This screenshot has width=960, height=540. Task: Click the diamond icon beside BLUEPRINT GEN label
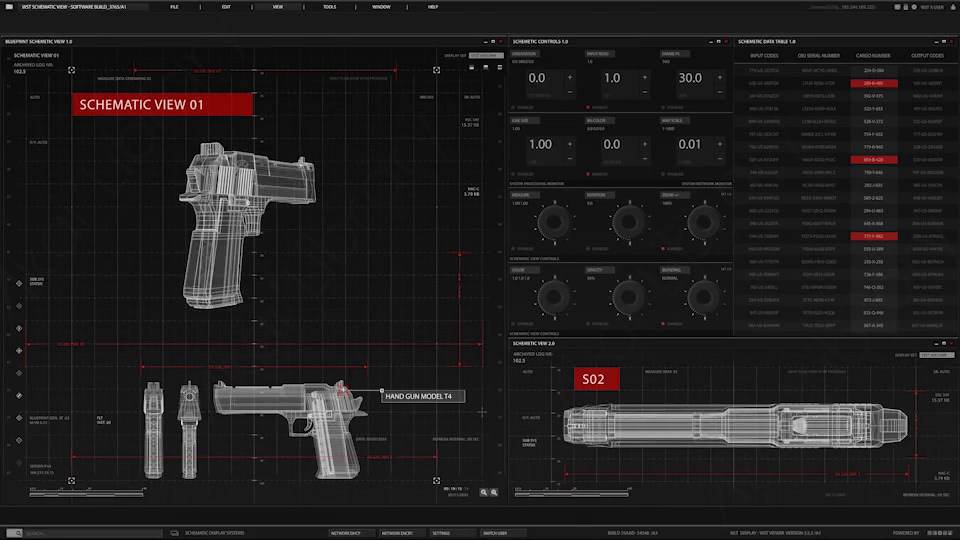pos(19,418)
